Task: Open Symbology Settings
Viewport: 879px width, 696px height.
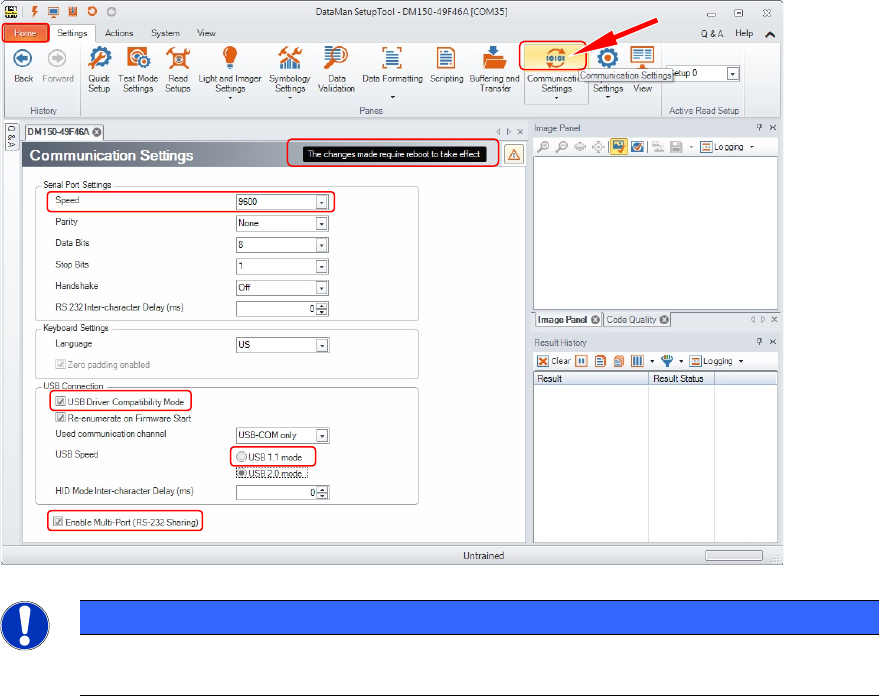Action: coord(289,68)
